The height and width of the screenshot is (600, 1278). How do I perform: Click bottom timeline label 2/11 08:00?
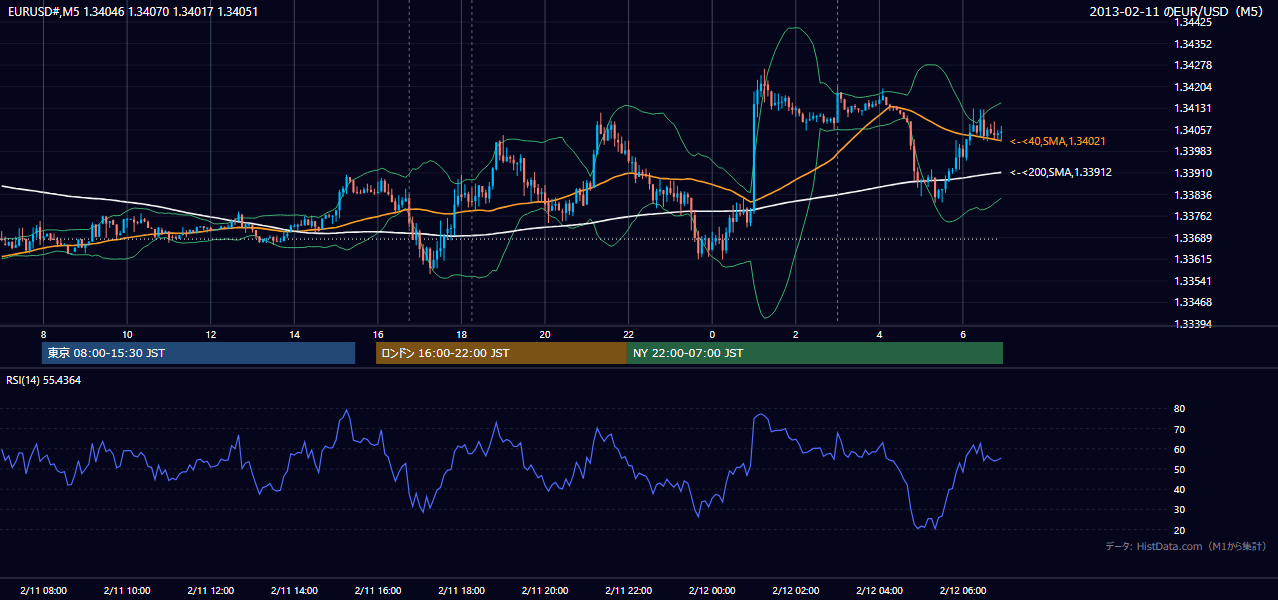tap(43, 590)
